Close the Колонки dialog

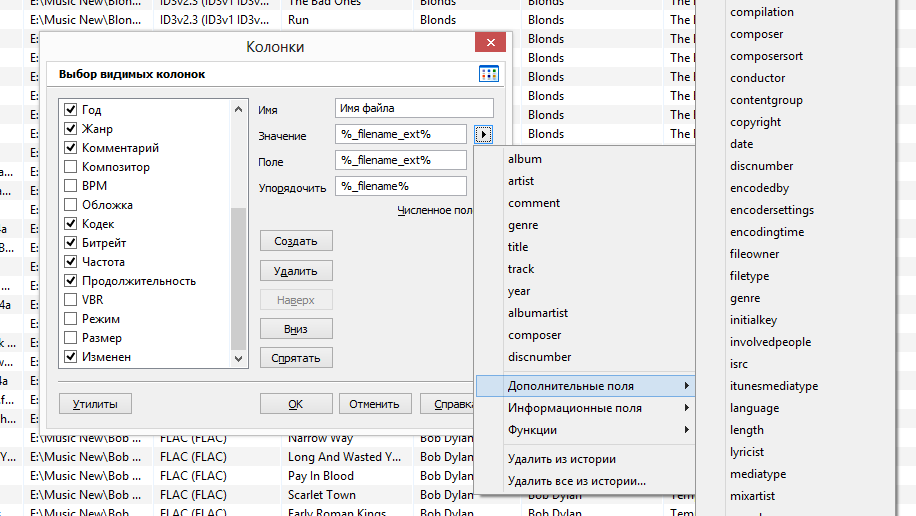(489, 44)
